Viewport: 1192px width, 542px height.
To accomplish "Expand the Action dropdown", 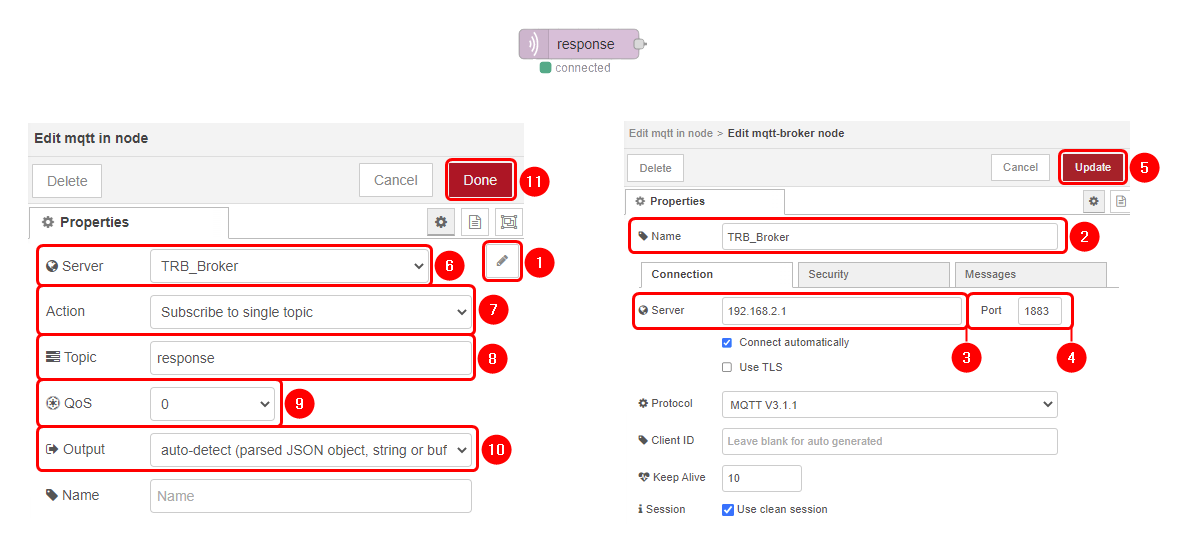I will [310, 312].
